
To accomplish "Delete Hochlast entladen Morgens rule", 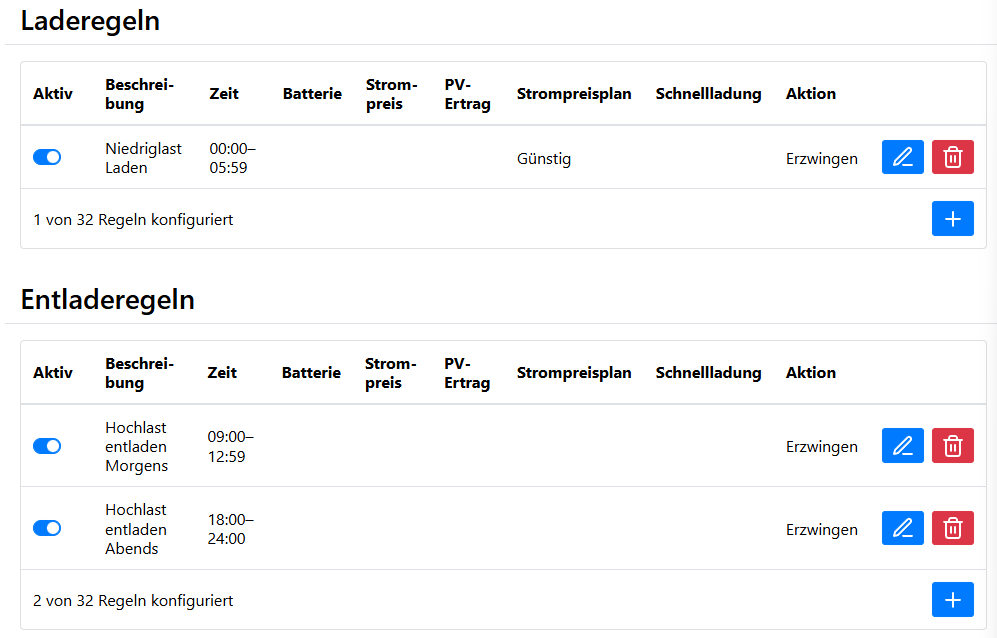I will (952, 446).
